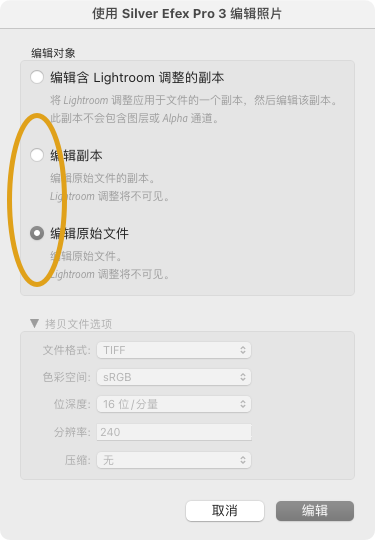Open the 文件格式 TIFF dropdown
375x540 pixels.
click(x=174, y=350)
